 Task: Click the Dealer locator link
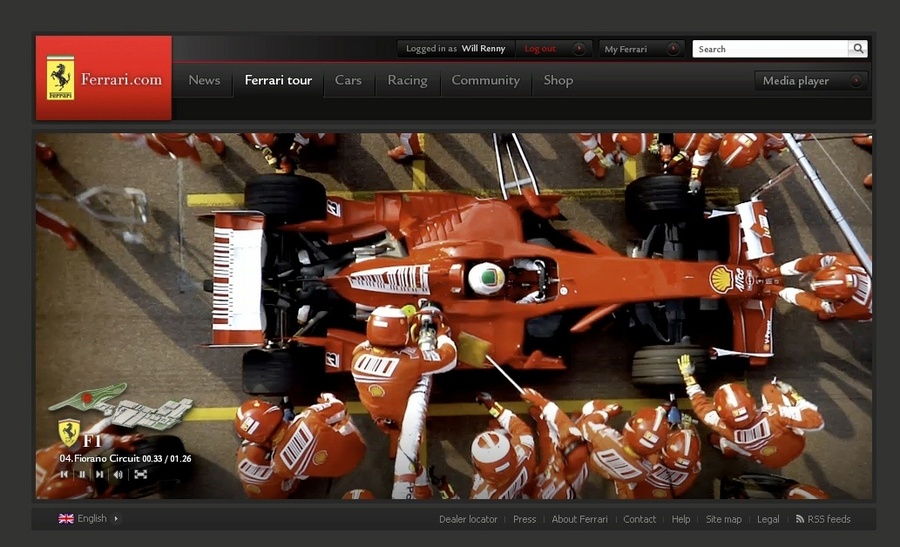(468, 519)
